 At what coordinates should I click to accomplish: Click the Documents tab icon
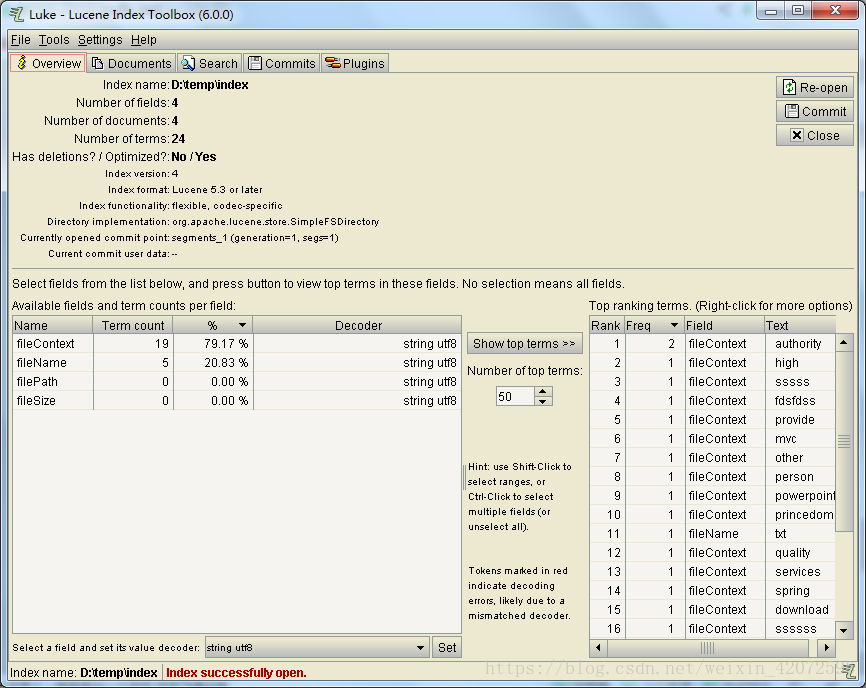coord(98,63)
